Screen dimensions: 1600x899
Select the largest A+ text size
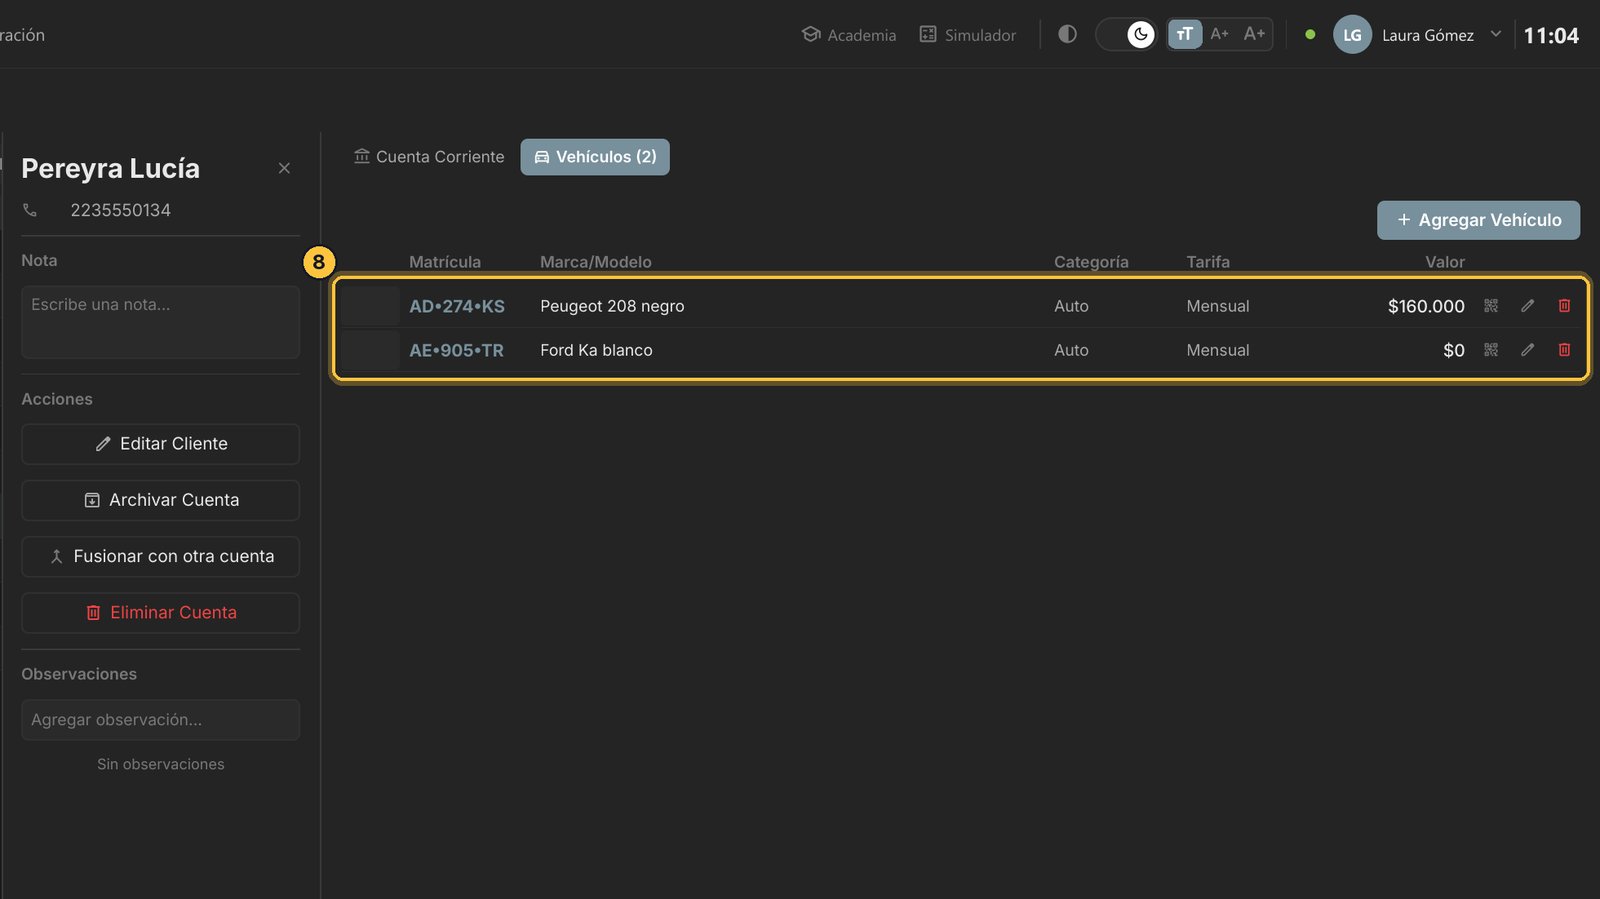click(x=1254, y=34)
